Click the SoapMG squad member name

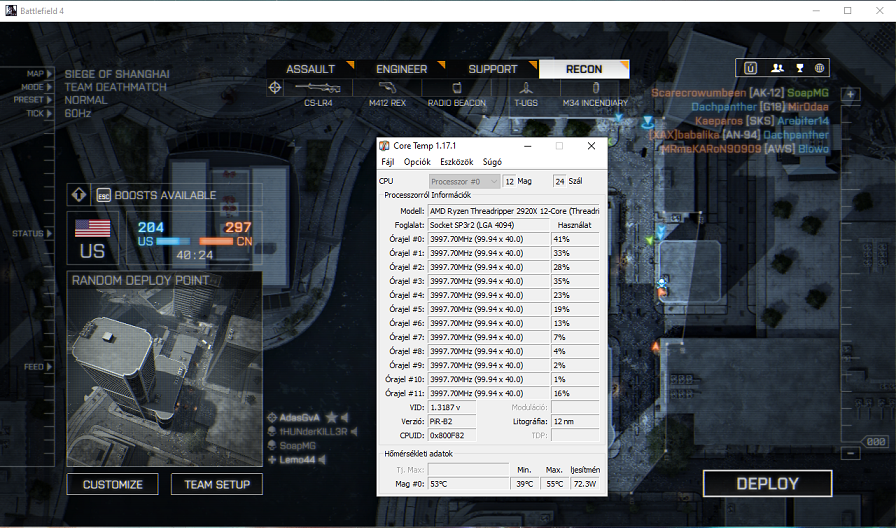point(297,446)
